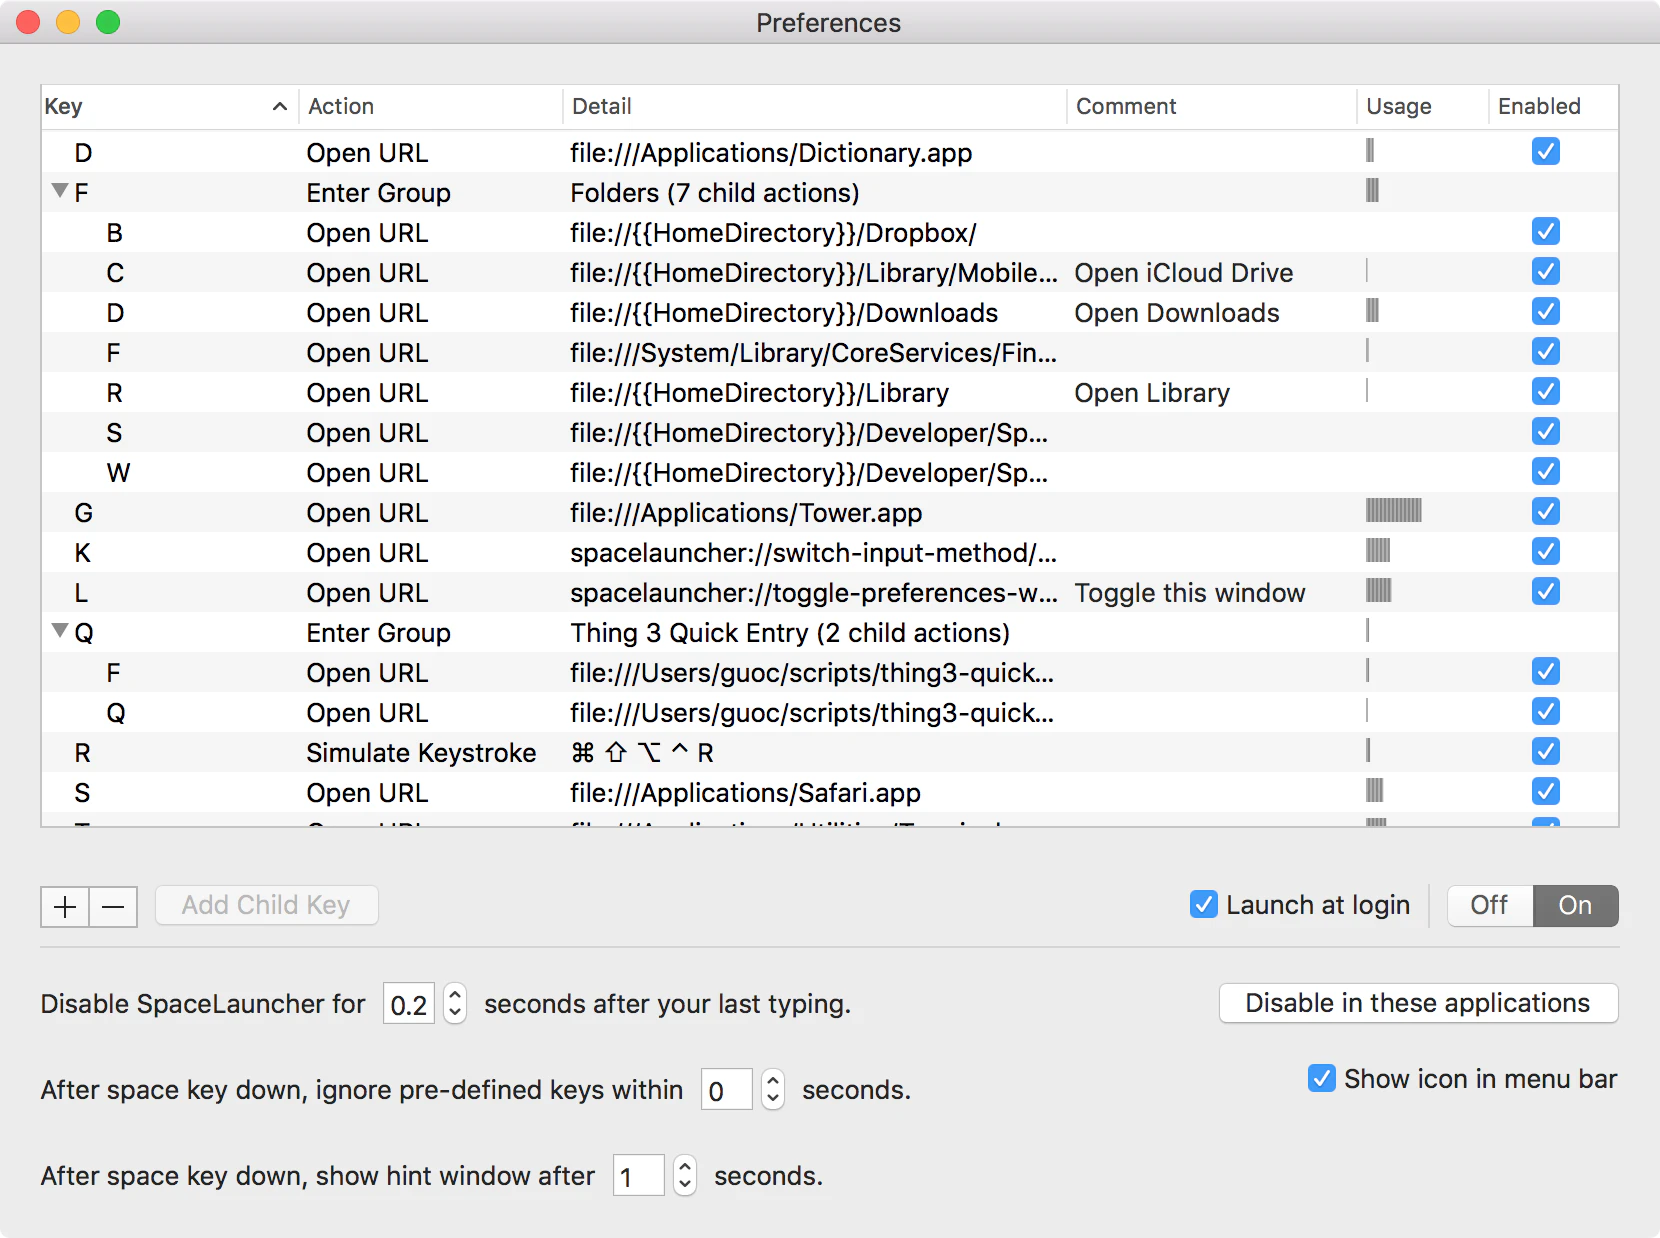Collapse the Folders group under key F
This screenshot has height=1238, width=1660.
click(58, 192)
